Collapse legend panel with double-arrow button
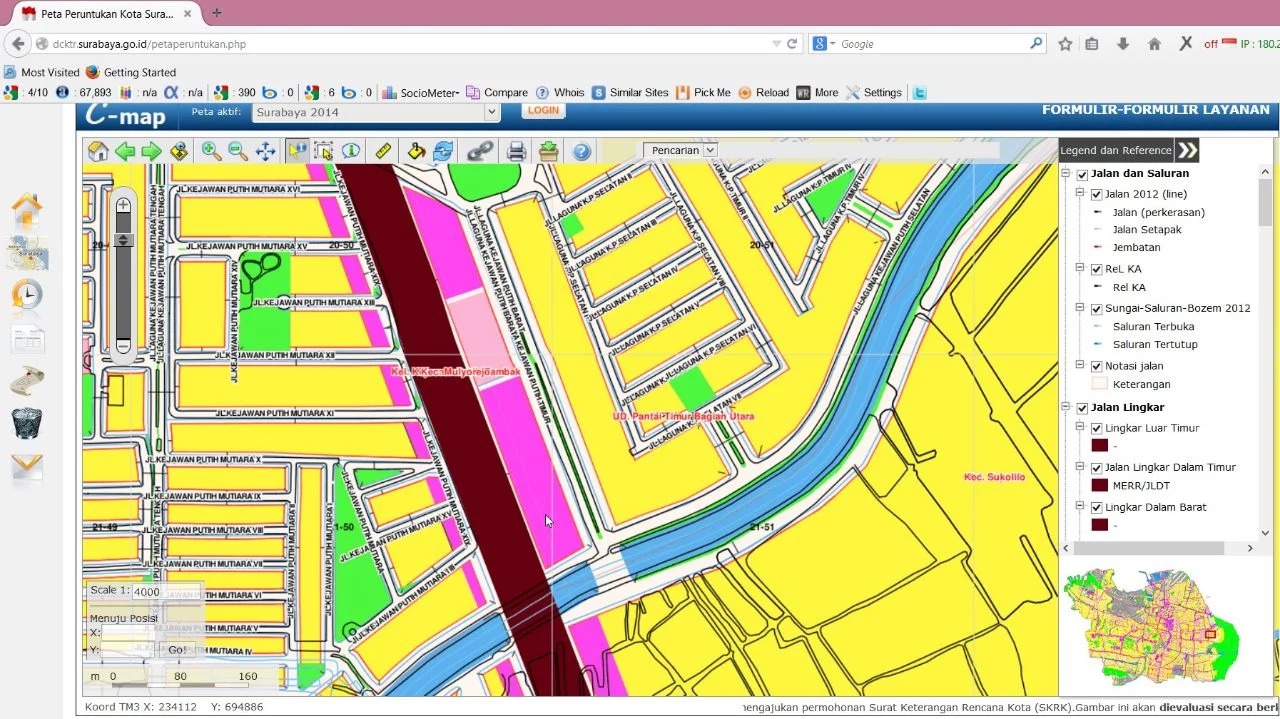Screen dimensions: 1280x719 (1187, 150)
